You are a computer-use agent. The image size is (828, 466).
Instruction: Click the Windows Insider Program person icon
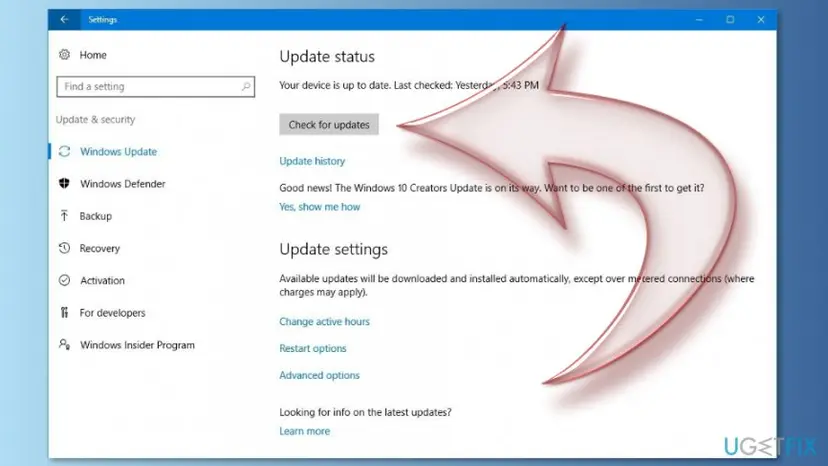point(64,344)
